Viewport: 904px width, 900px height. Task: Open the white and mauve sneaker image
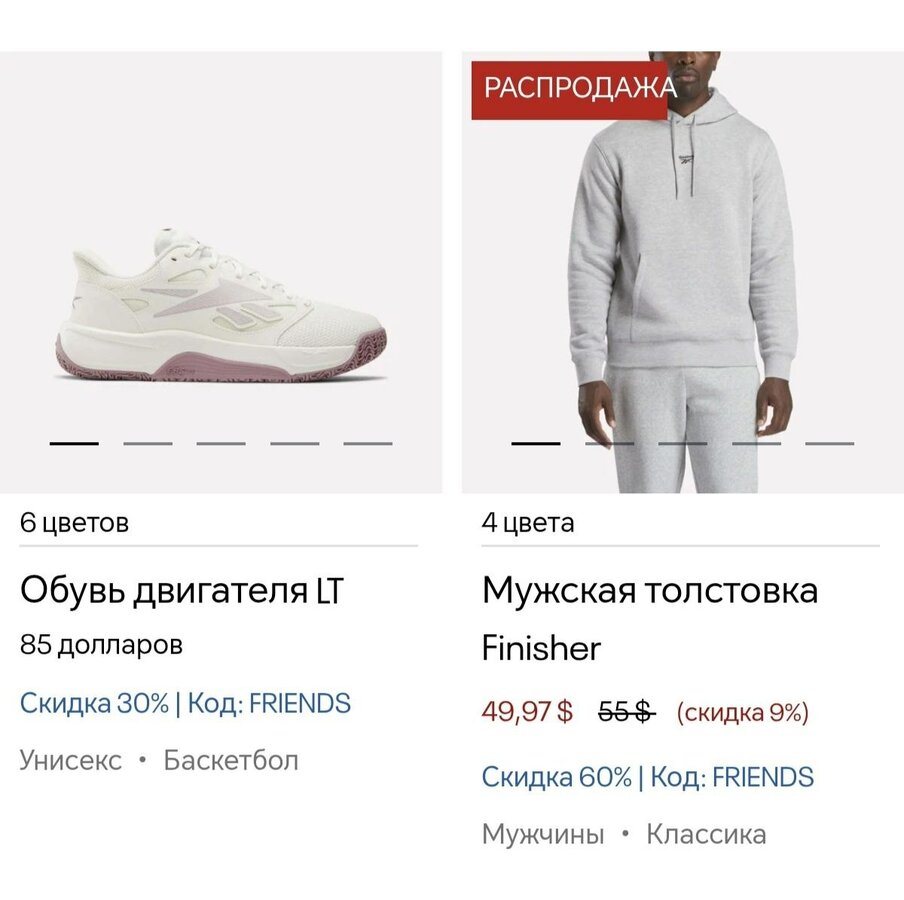[x=221, y=272]
